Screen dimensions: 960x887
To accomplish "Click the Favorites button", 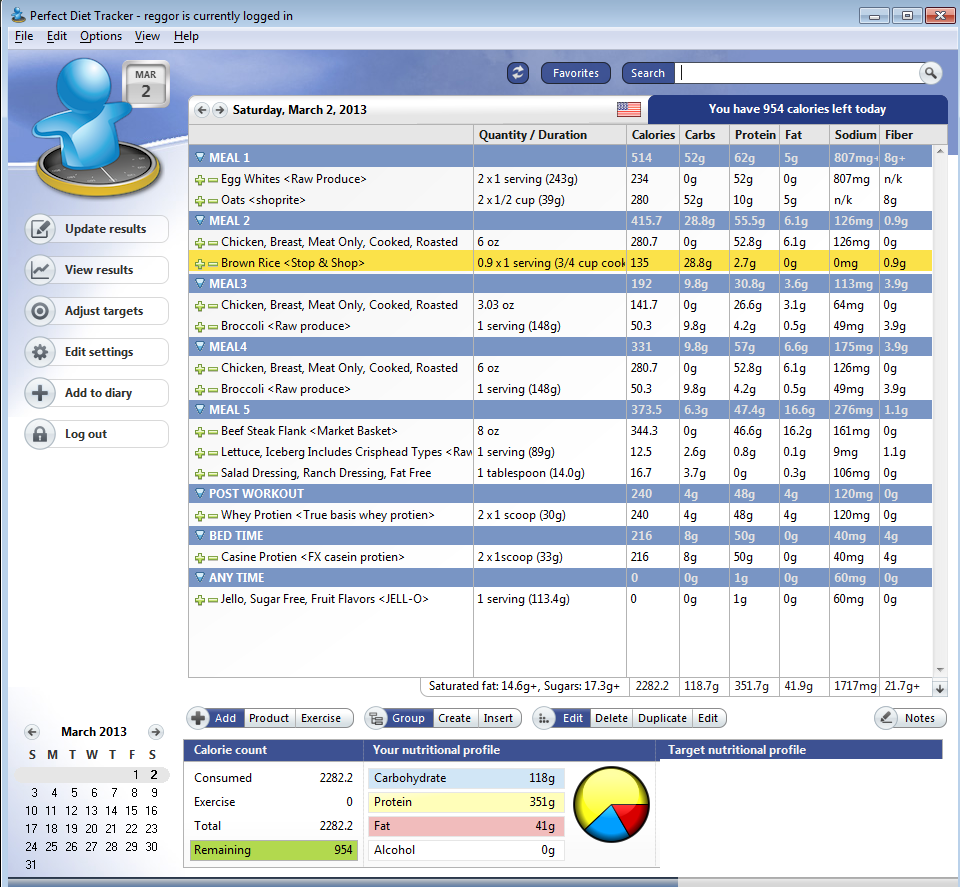I will click(x=576, y=73).
